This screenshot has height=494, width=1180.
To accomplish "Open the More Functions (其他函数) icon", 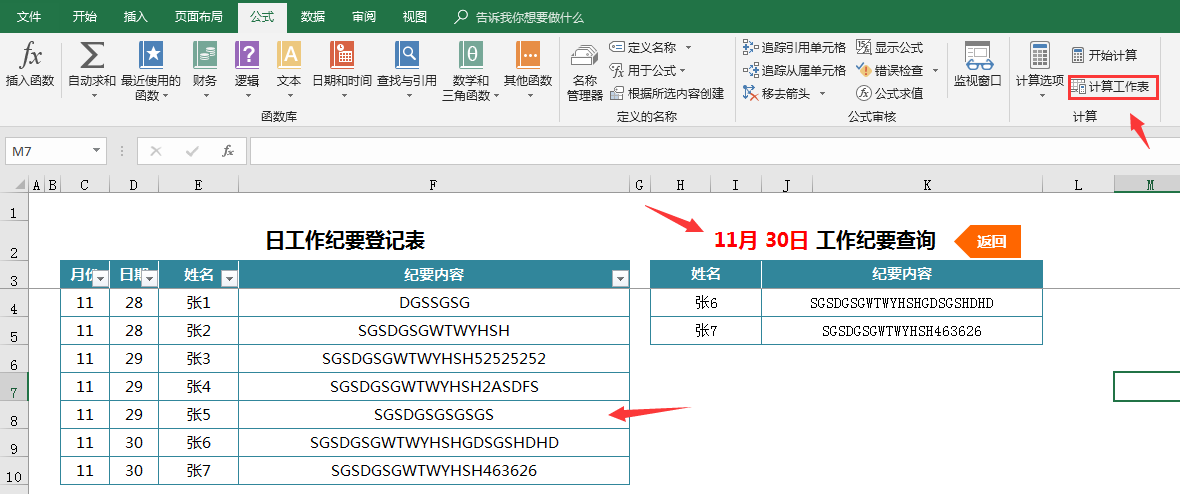I will pyautogui.click(x=528, y=55).
